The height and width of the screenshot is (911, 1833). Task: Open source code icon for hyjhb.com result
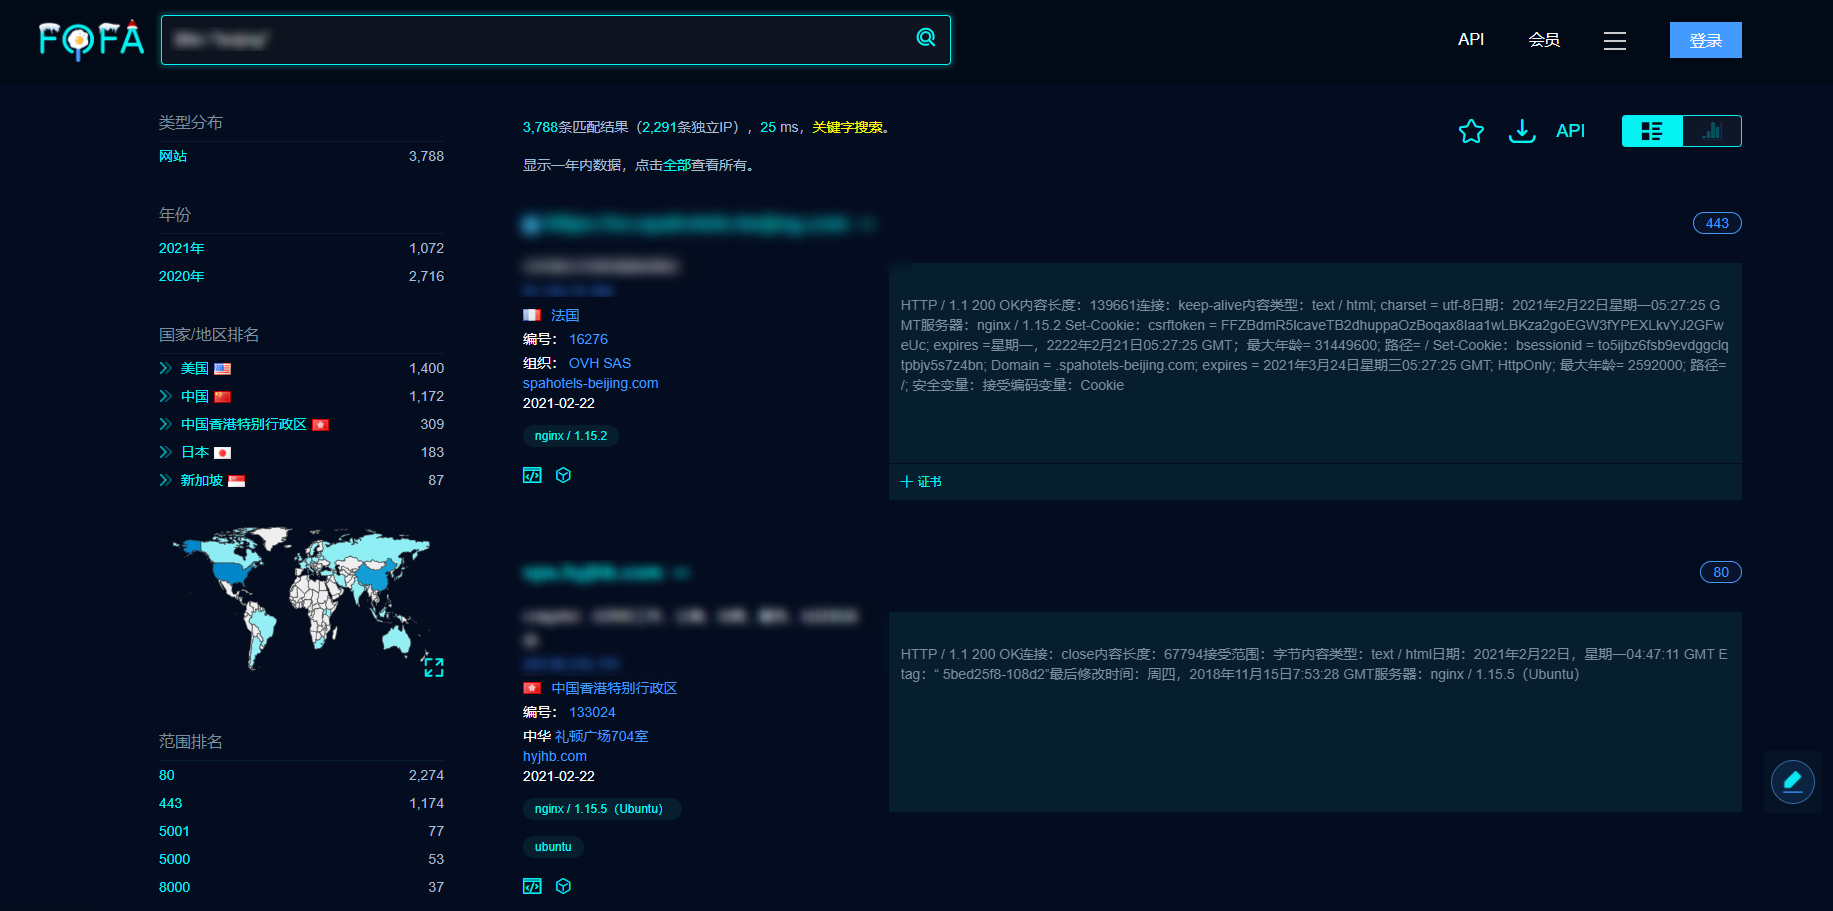(532, 886)
